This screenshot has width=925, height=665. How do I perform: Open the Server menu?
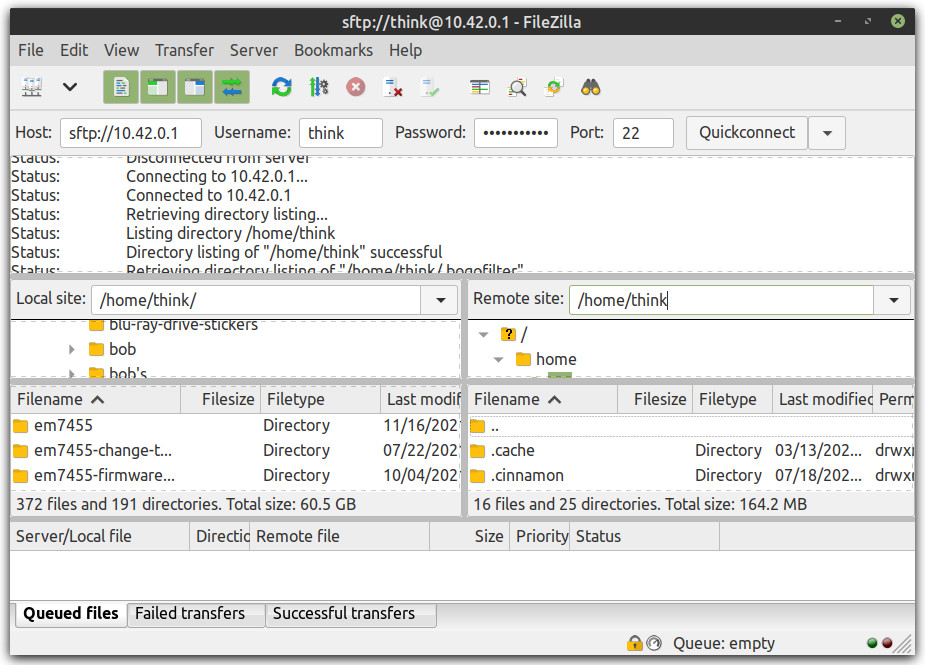click(x=254, y=50)
